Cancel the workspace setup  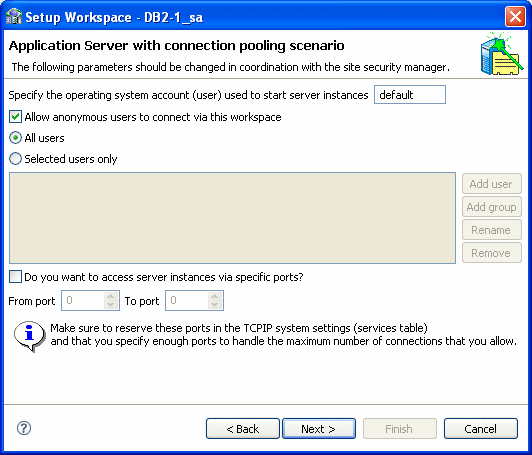coord(481,429)
